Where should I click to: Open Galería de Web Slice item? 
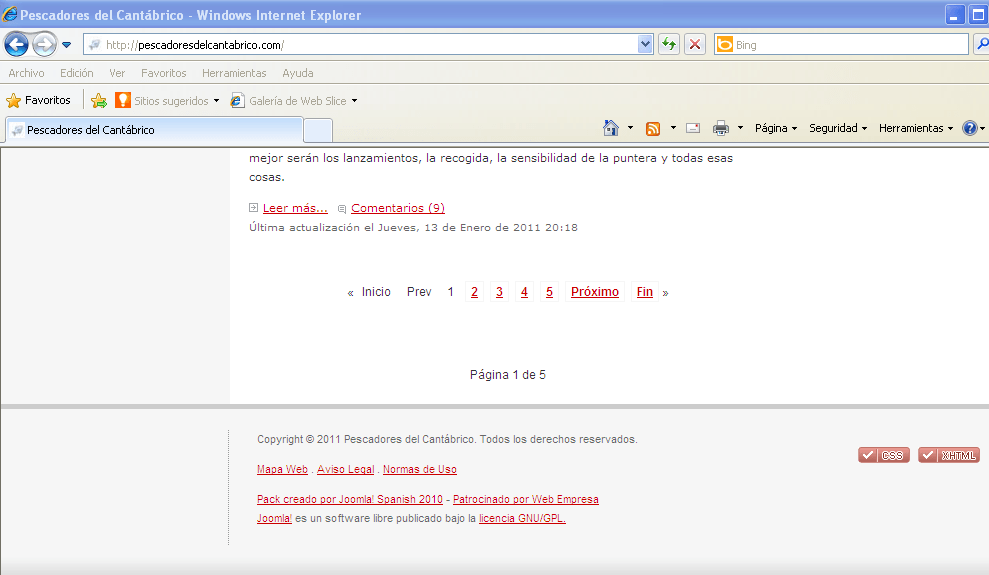pyautogui.click(x=294, y=101)
